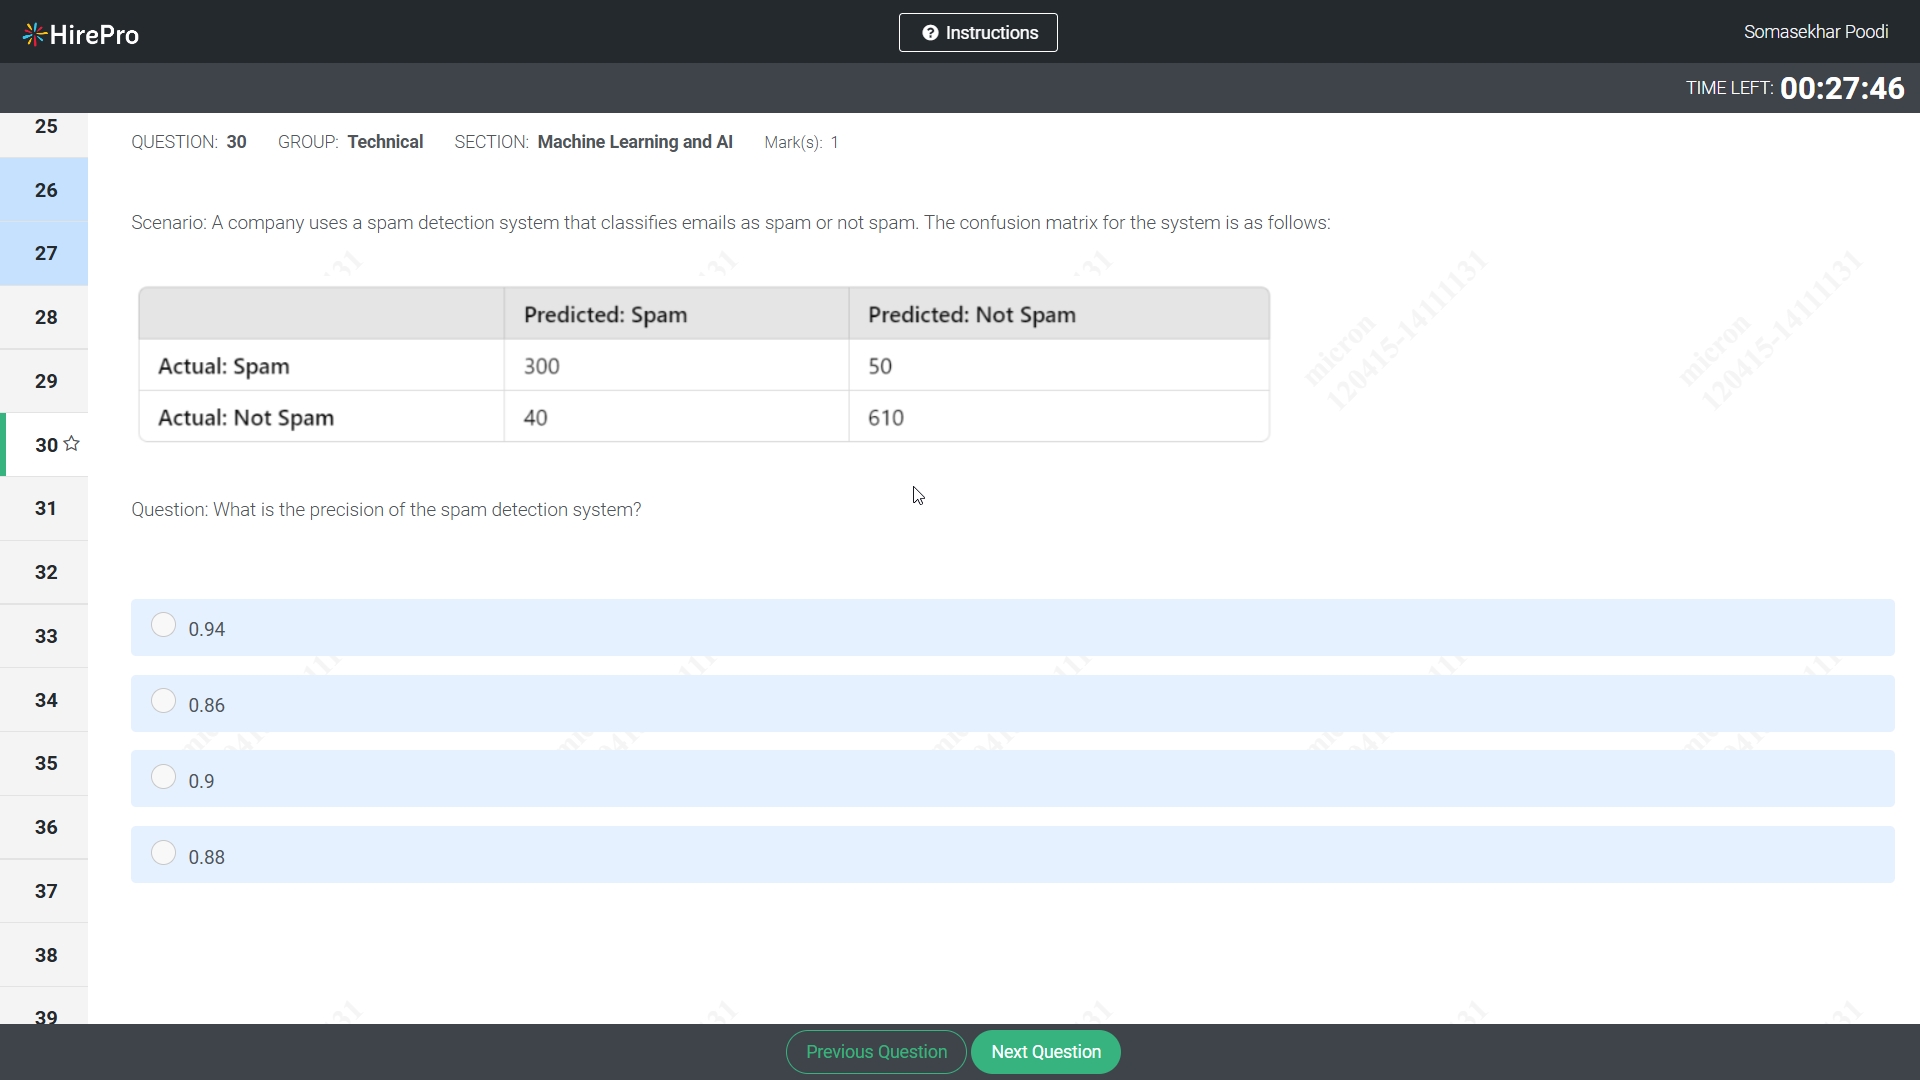The width and height of the screenshot is (1920, 1080).
Task: Open the Instructions help button
Action: tap(978, 33)
